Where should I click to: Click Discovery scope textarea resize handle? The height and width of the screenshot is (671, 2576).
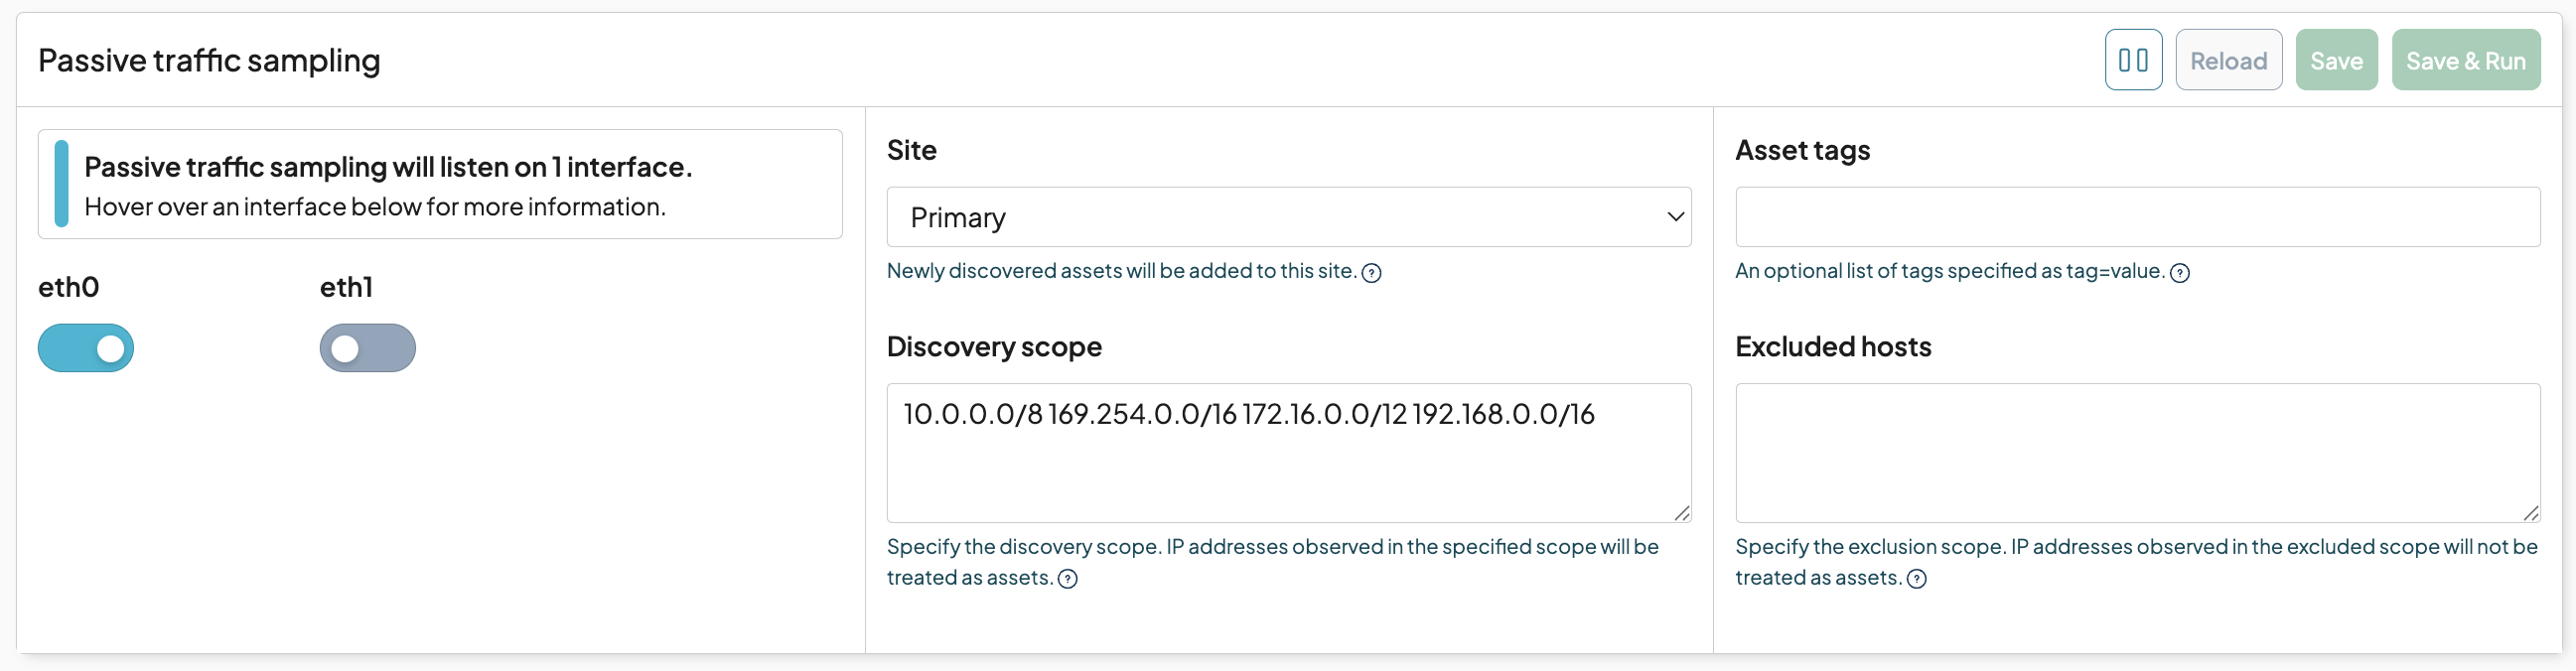1682,513
